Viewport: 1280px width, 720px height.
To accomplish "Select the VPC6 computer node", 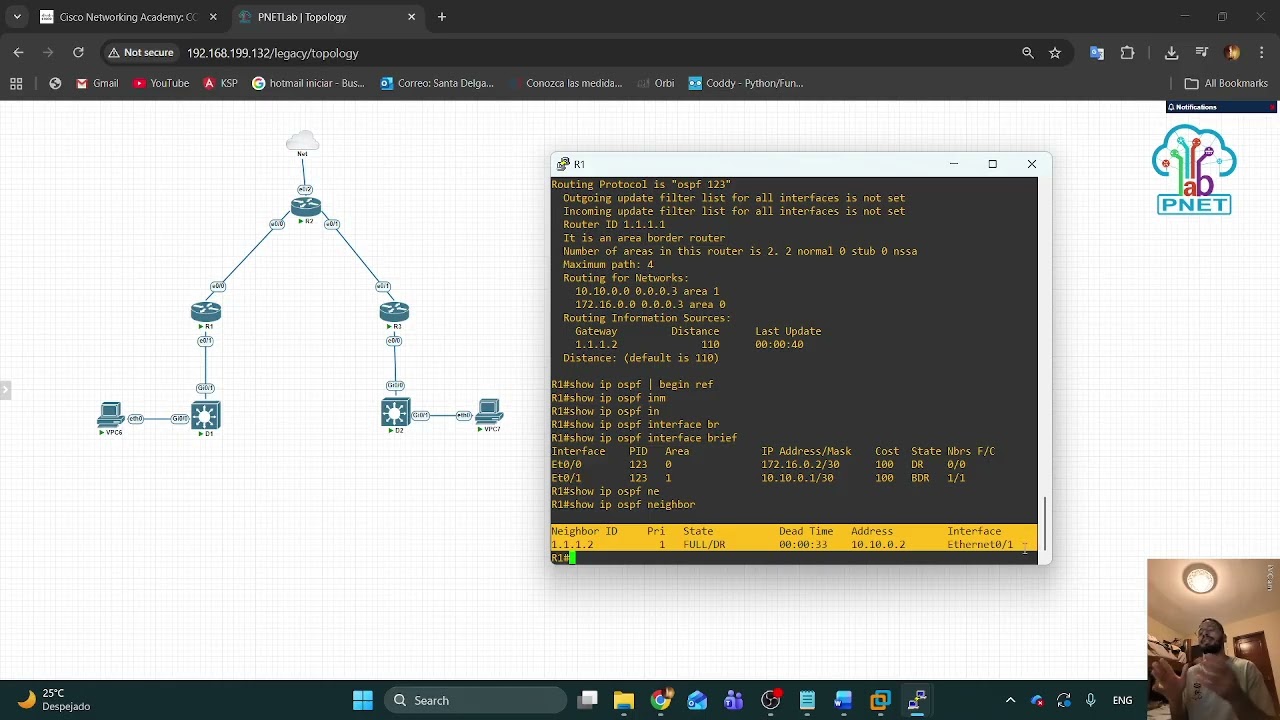I will (111, 414).
